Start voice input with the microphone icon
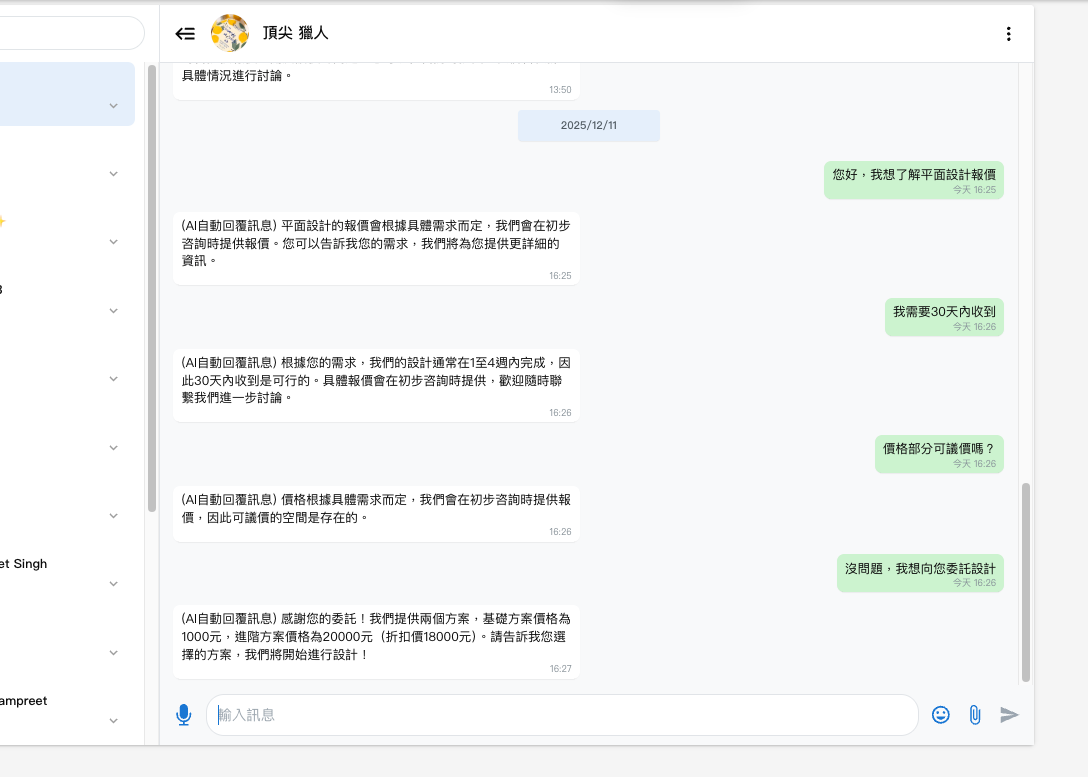 [x=183, y=715]
